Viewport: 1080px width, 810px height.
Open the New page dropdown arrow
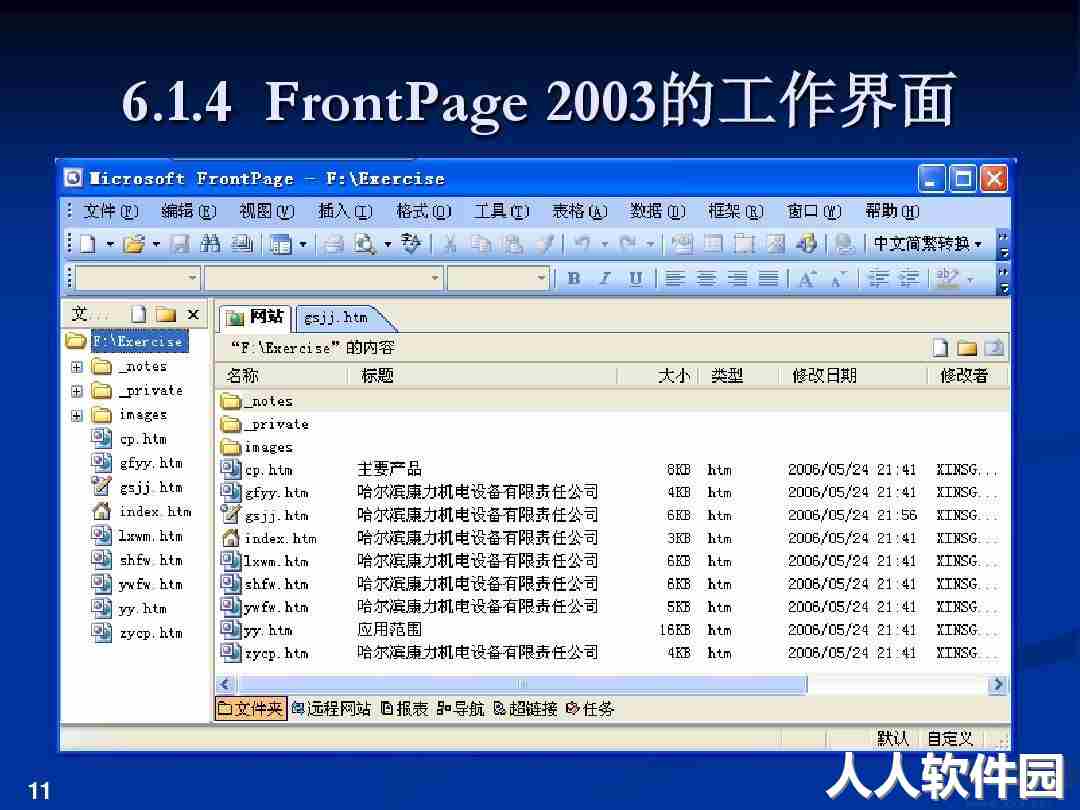click(110, 244)
